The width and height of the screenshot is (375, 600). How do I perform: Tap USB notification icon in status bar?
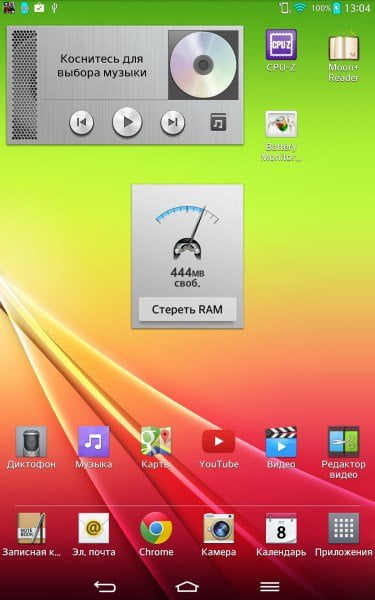coord(54,8)
